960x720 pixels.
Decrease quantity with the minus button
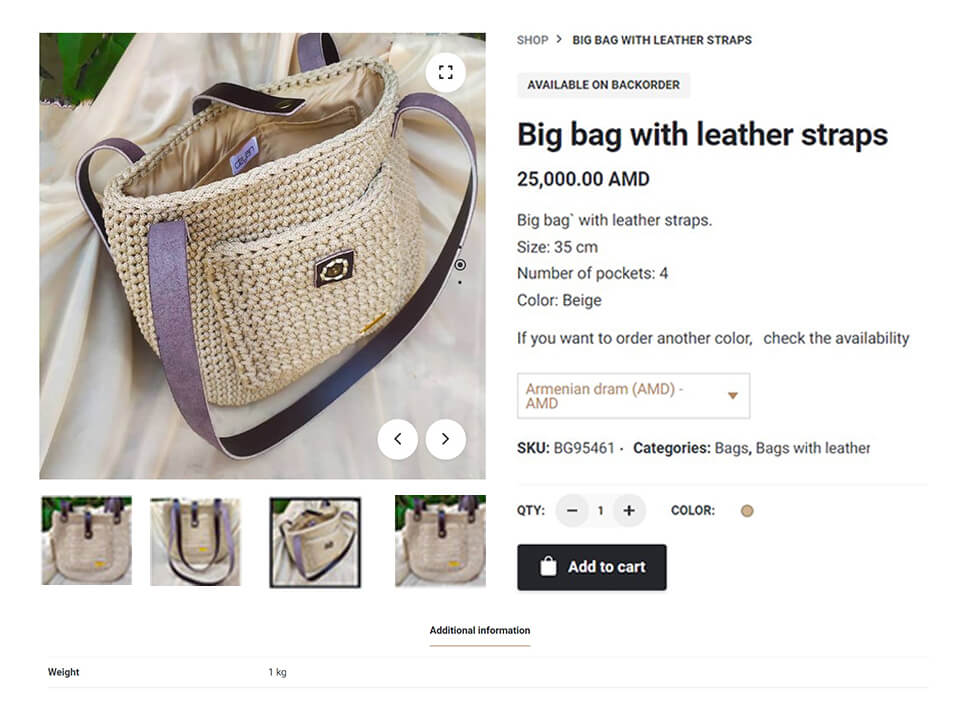click(572, 511)
